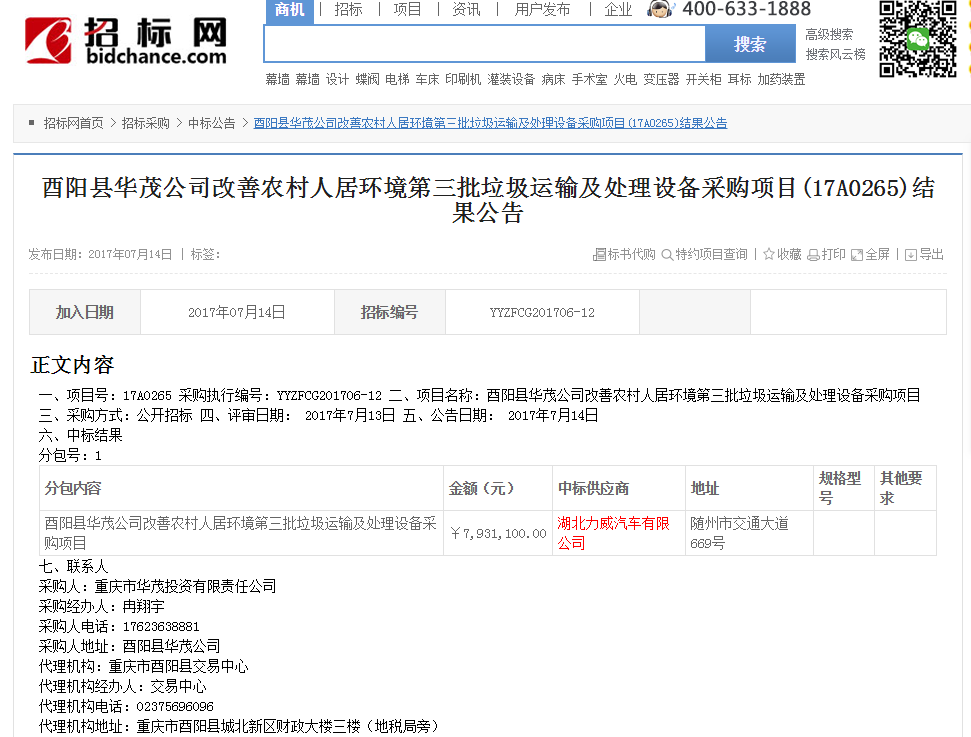Select the 项目 search tab
Screen dimensions: 971x737
pos(407,9)
